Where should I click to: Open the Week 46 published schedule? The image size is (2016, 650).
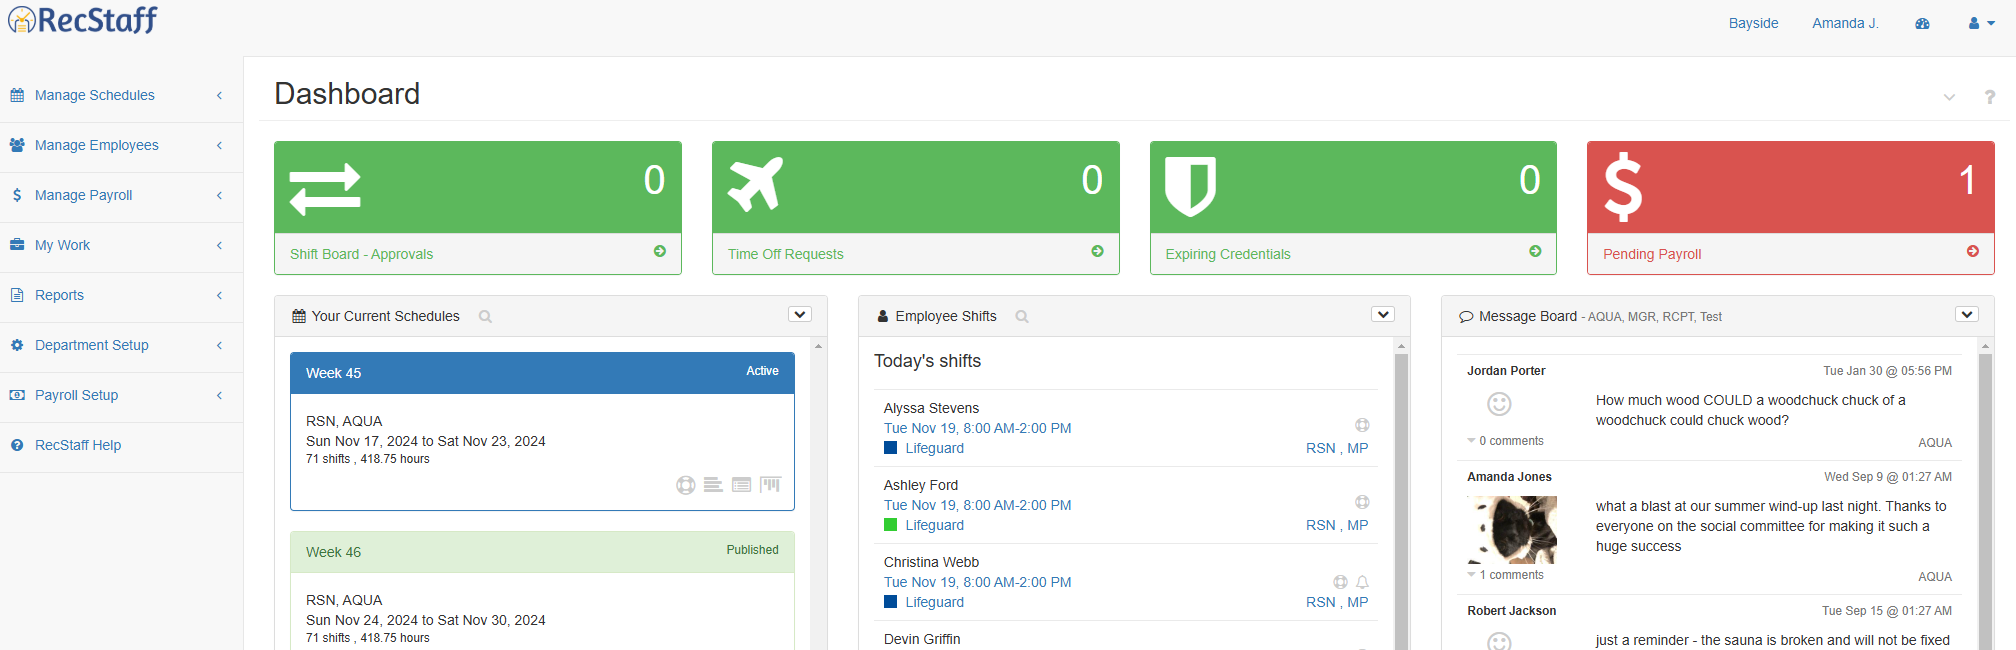point(542,552)
